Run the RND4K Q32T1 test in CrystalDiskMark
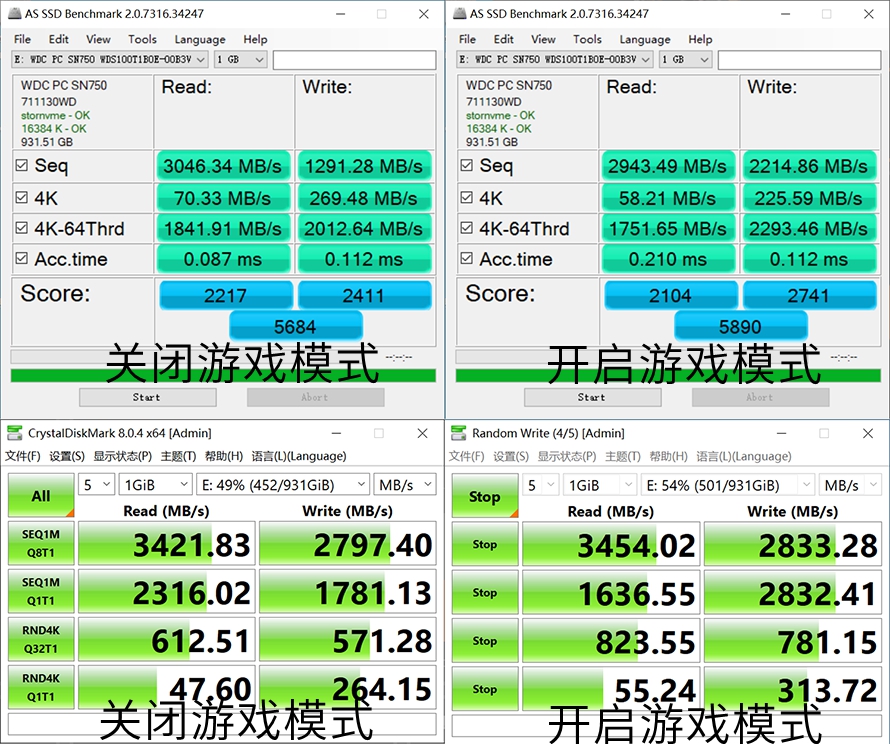The width and height of the screenshot is (890, 744). tap(41, 640)
